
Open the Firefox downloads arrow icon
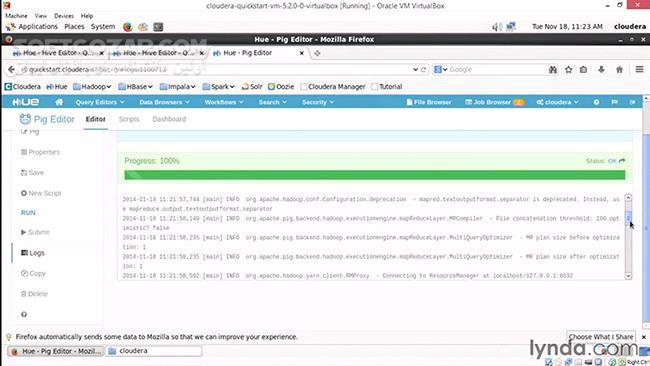(x=601, y=70)
